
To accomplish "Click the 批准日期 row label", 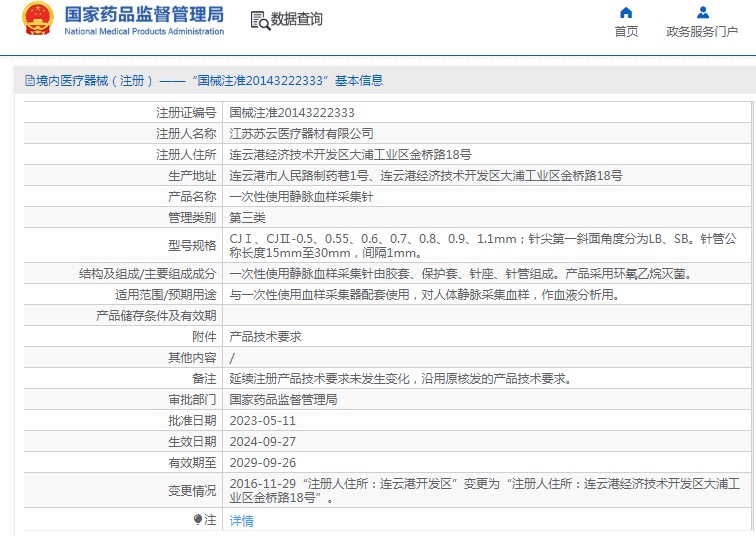I will tap(192, 421).
